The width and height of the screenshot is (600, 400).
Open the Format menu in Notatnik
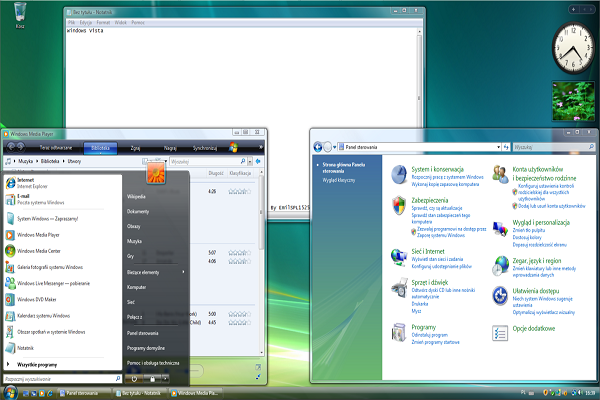pyautogui.click(x=103, y=22)
